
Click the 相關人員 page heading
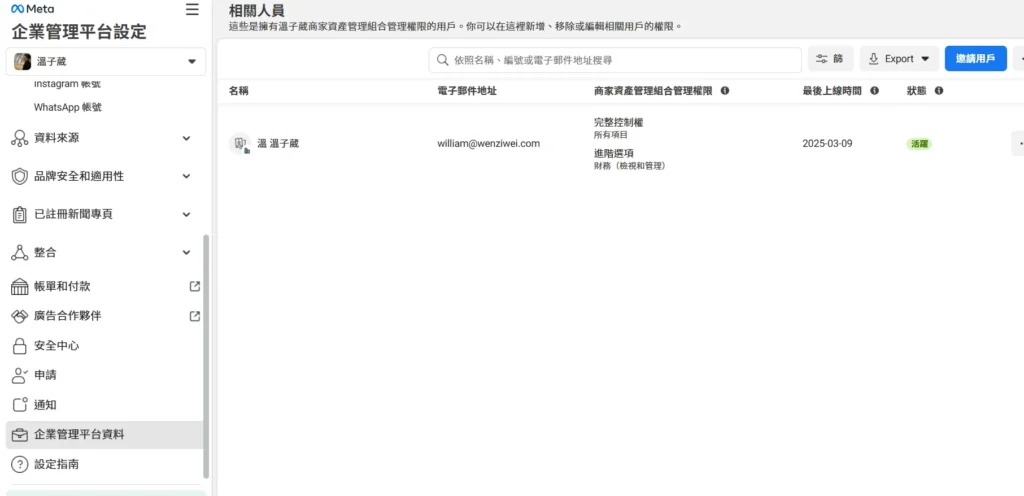point(257,10)
